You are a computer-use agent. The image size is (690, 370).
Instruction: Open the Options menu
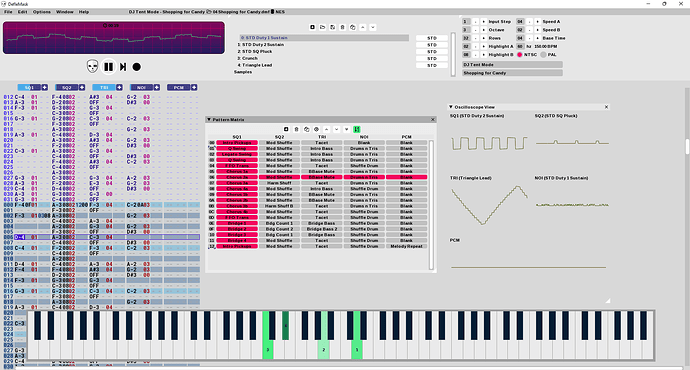42,12
